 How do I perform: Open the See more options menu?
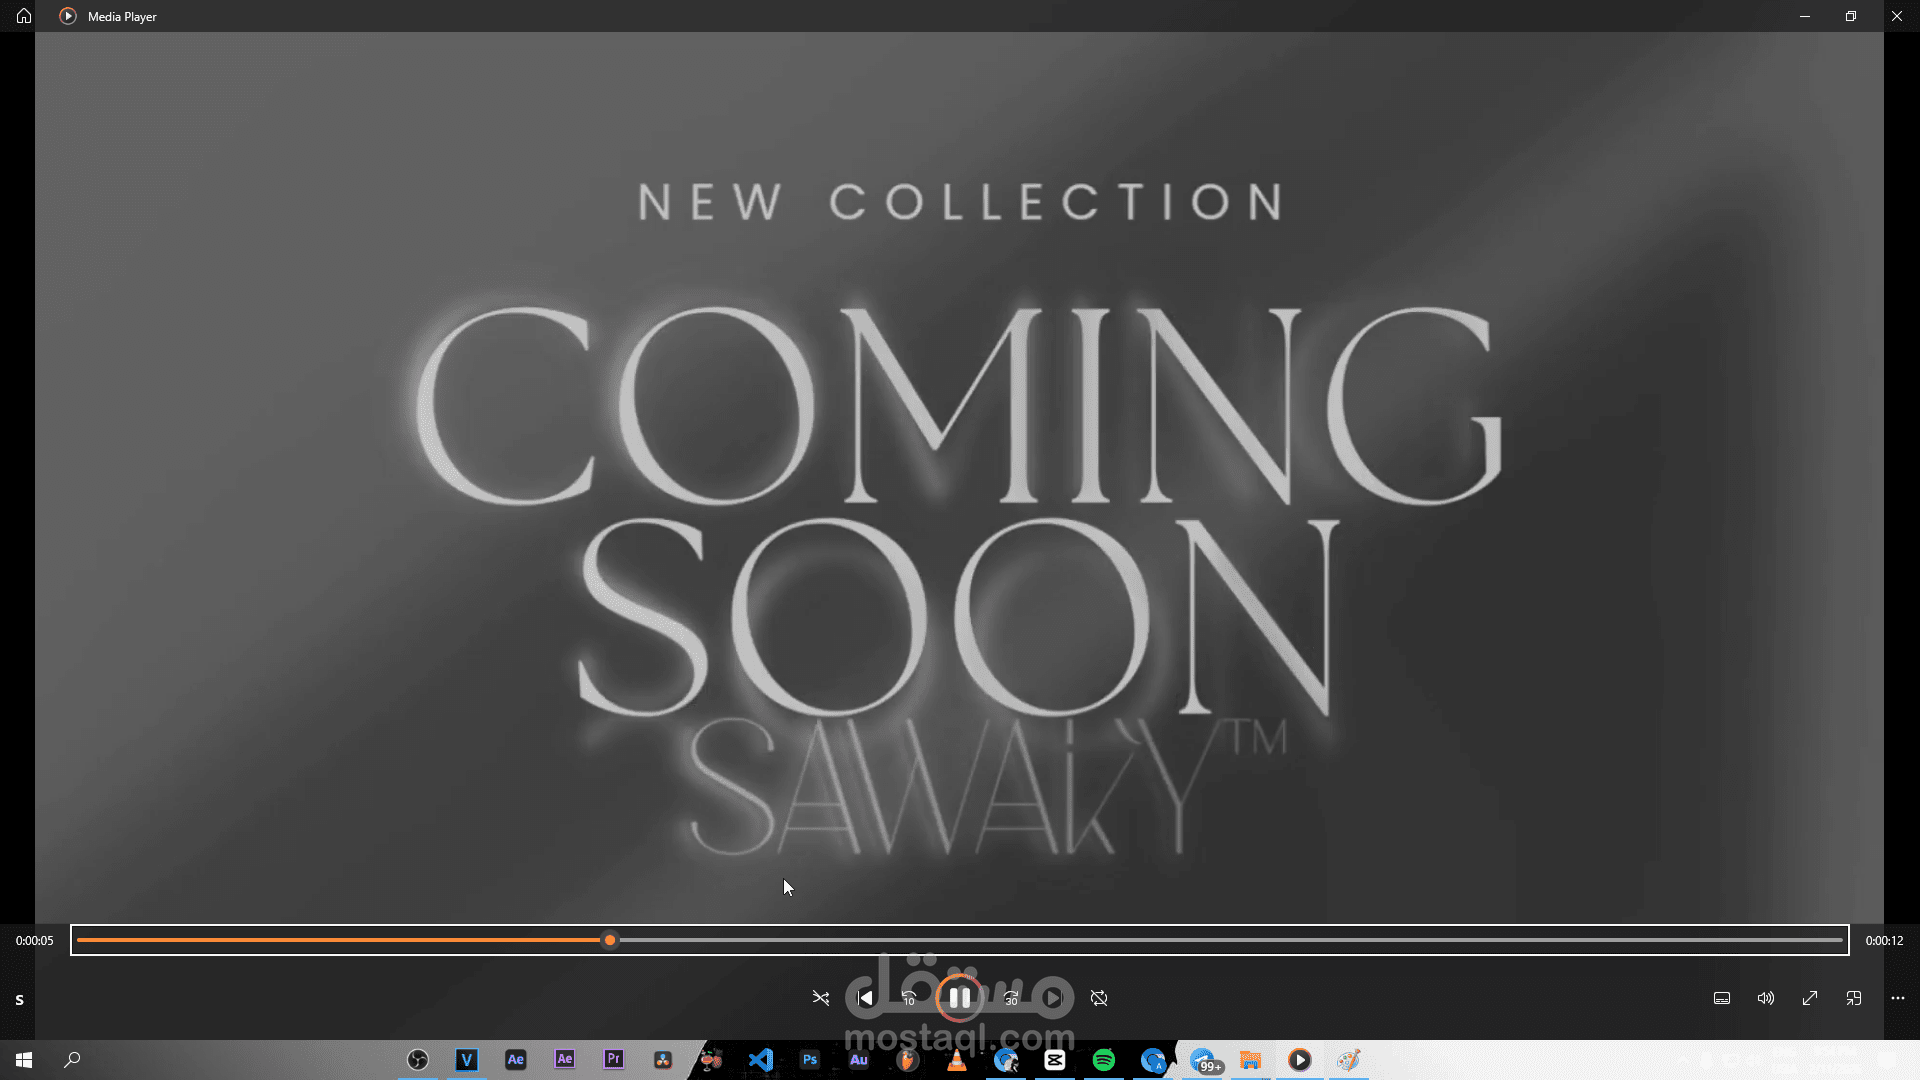coord(1897,998)
